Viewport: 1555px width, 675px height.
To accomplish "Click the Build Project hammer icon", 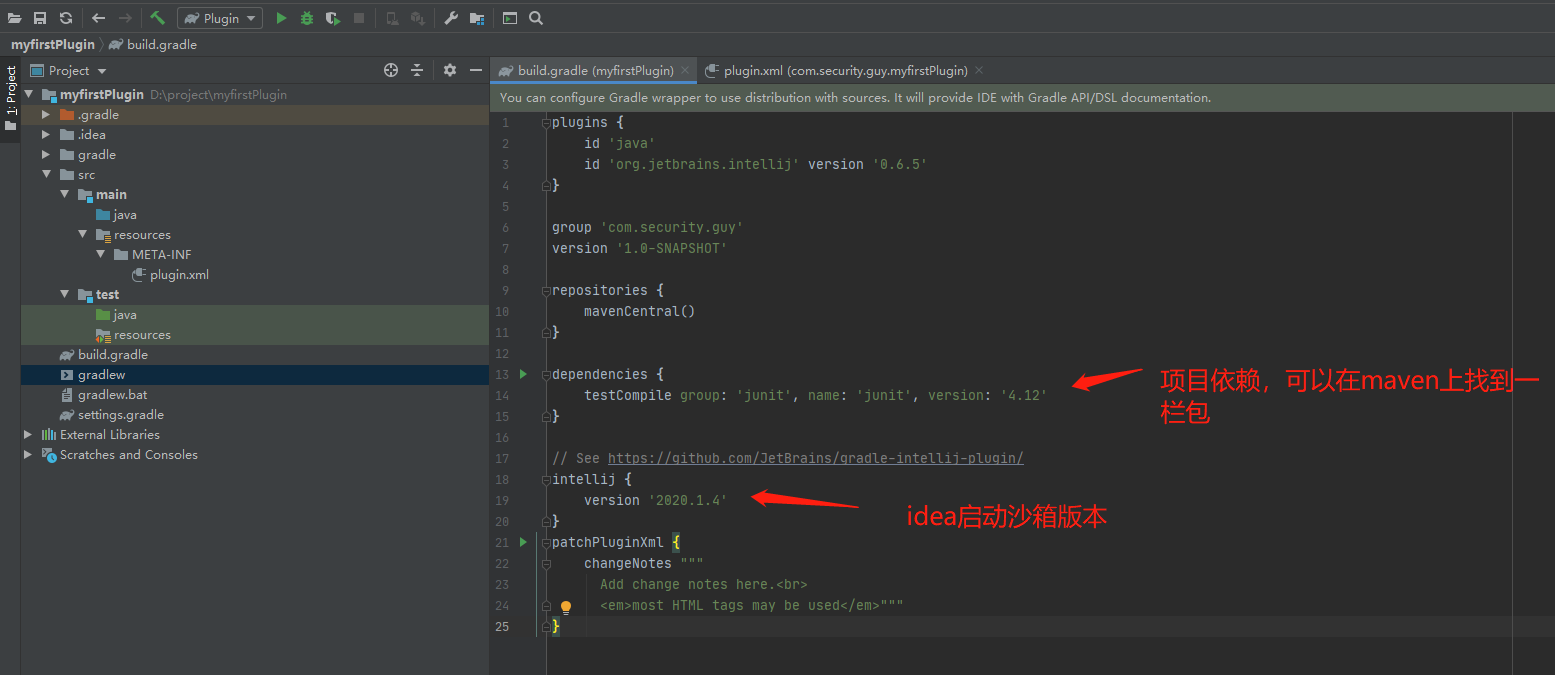I will coord(157,18).
